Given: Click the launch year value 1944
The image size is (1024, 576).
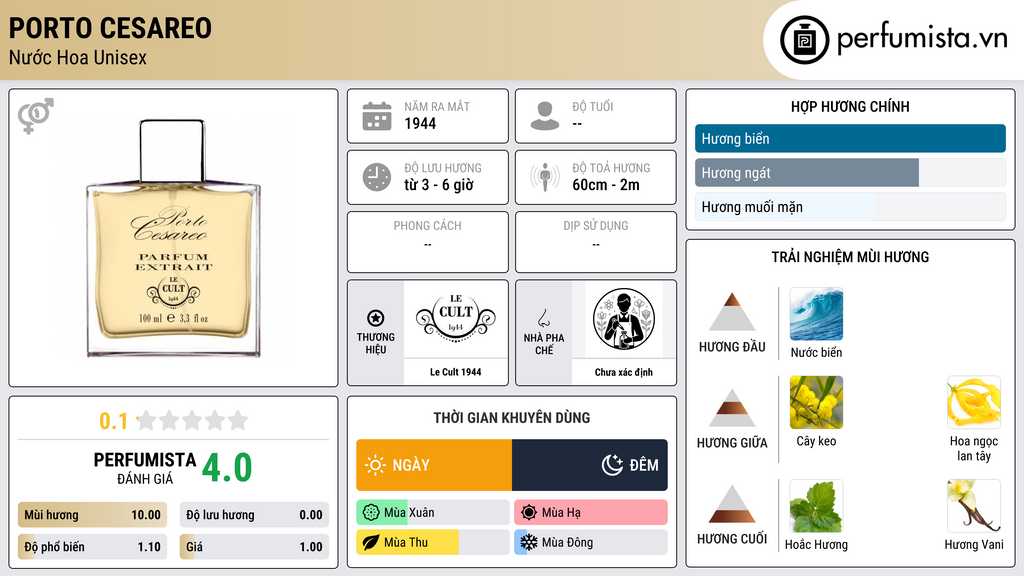Looking at the screenshot, I should click(x=420, y=123).
